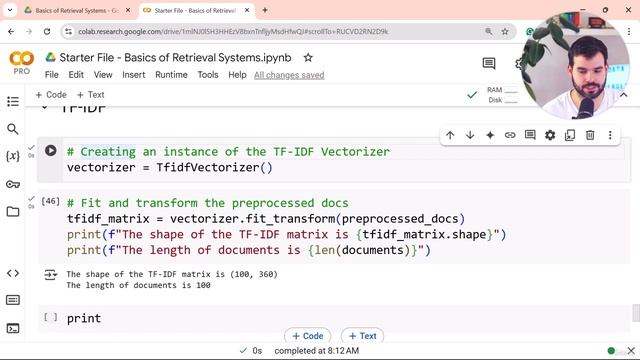The width and height of the screenshot is (640, 360).
Task: Add a comment to the cell
Action: click(x=530, y=135)
